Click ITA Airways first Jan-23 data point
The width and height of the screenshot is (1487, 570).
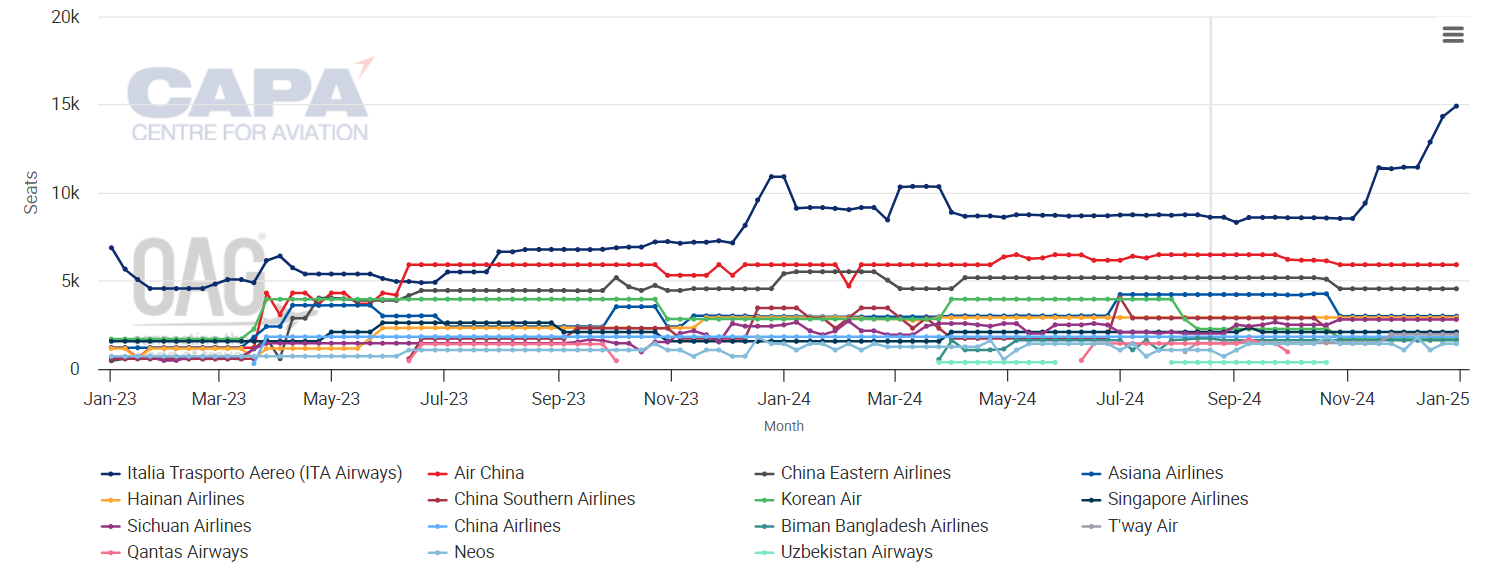pyautogui.click(x=111, y=248)
